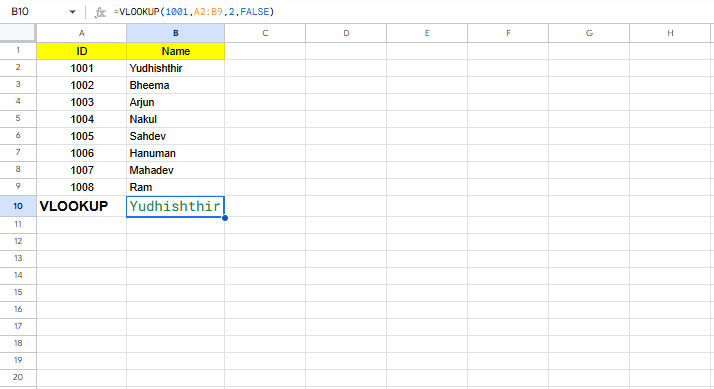Select row 11 header
The width and height of the screenshot is (714, 389).
tap(18, 224)
